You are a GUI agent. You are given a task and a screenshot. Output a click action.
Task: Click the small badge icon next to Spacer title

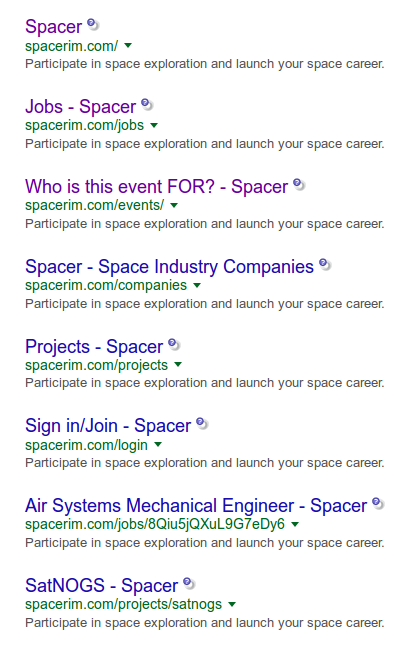coord(93,24)
